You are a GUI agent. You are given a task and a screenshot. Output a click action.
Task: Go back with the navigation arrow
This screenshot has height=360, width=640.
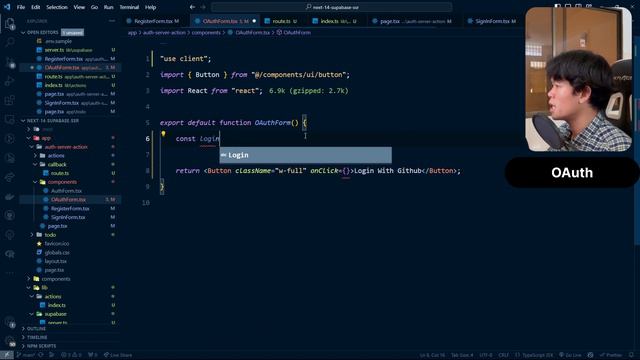pyautogui.click(x=192, y=7)
